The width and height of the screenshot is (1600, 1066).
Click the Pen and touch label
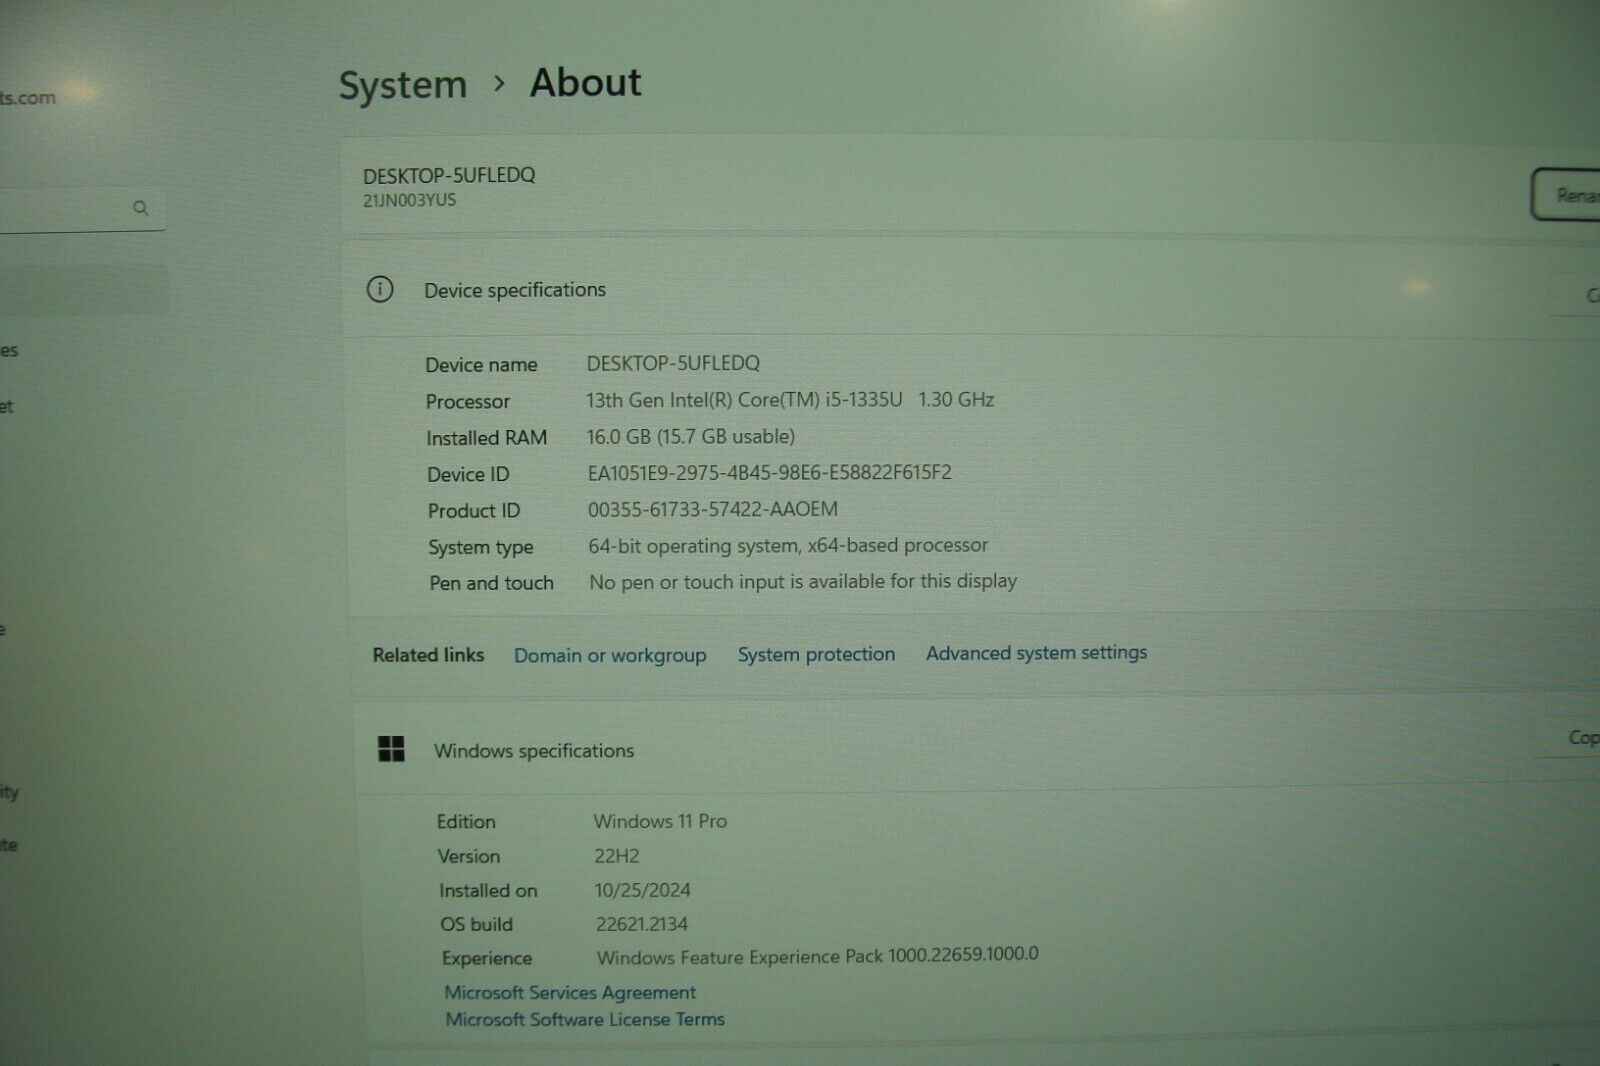pyautogui.click(x=491, y=583)
